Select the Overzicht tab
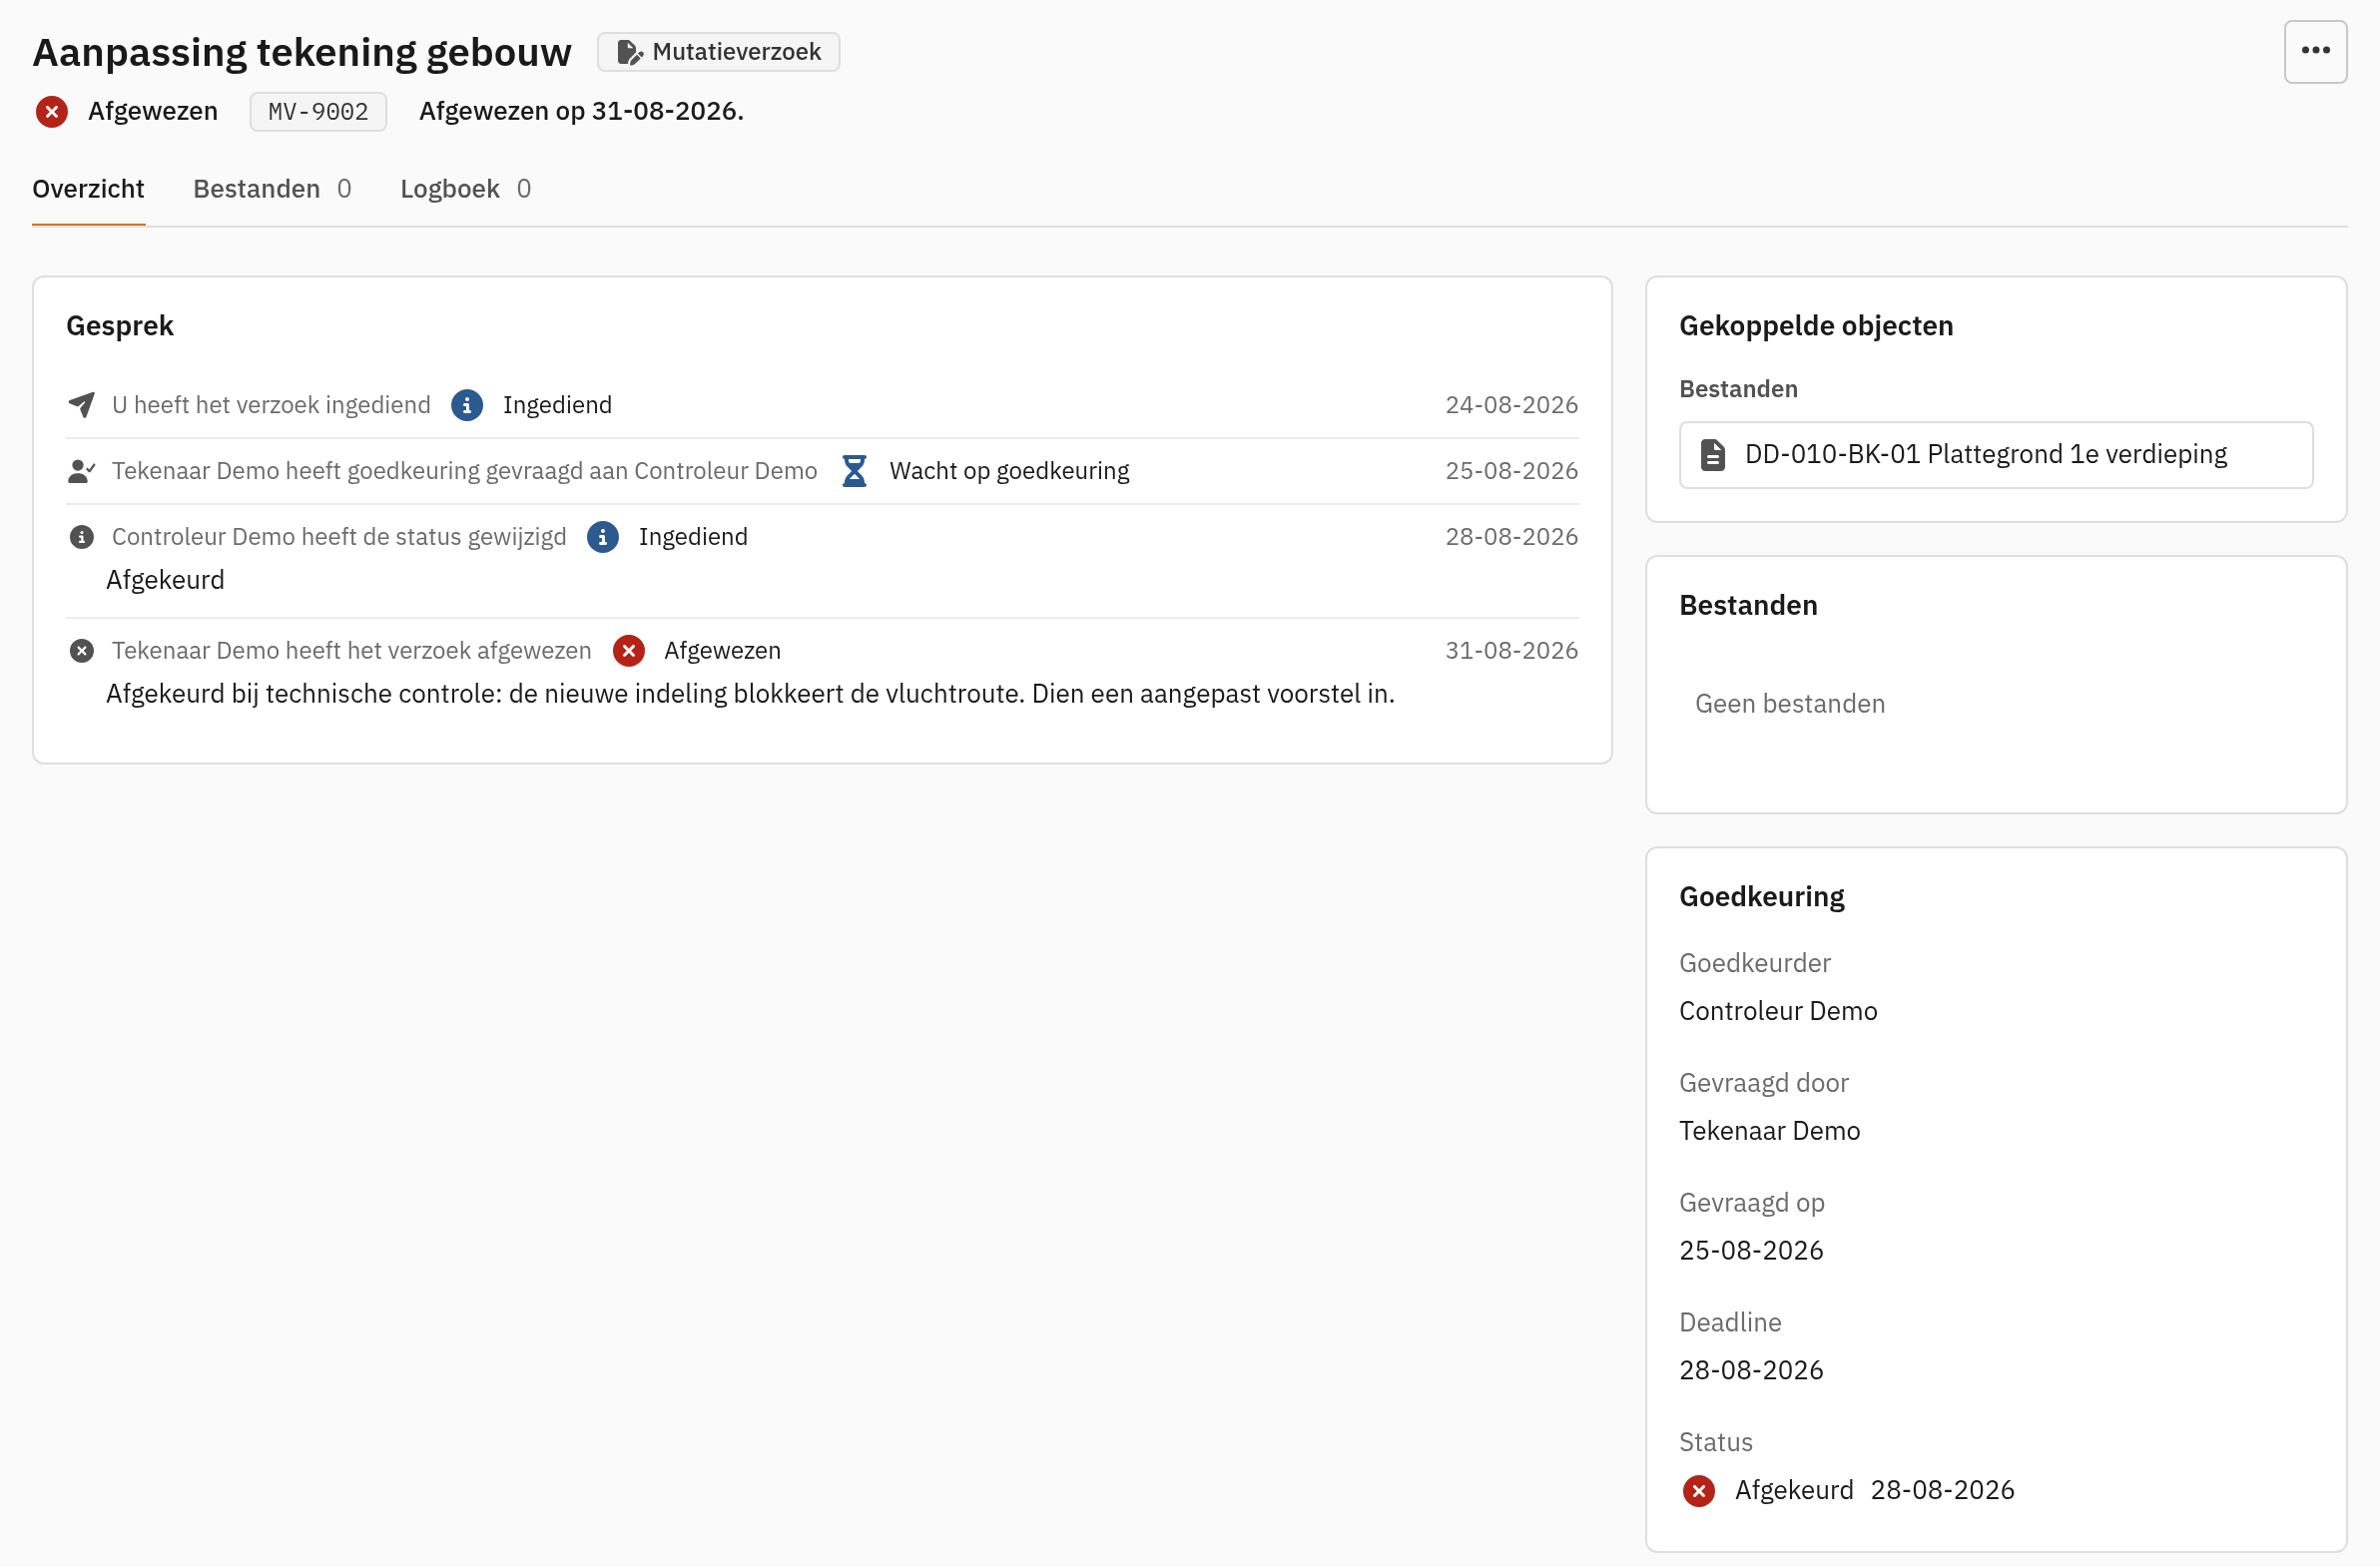Image resolution: width=2380 pixels, height=1567 pixels. point(88,189)
